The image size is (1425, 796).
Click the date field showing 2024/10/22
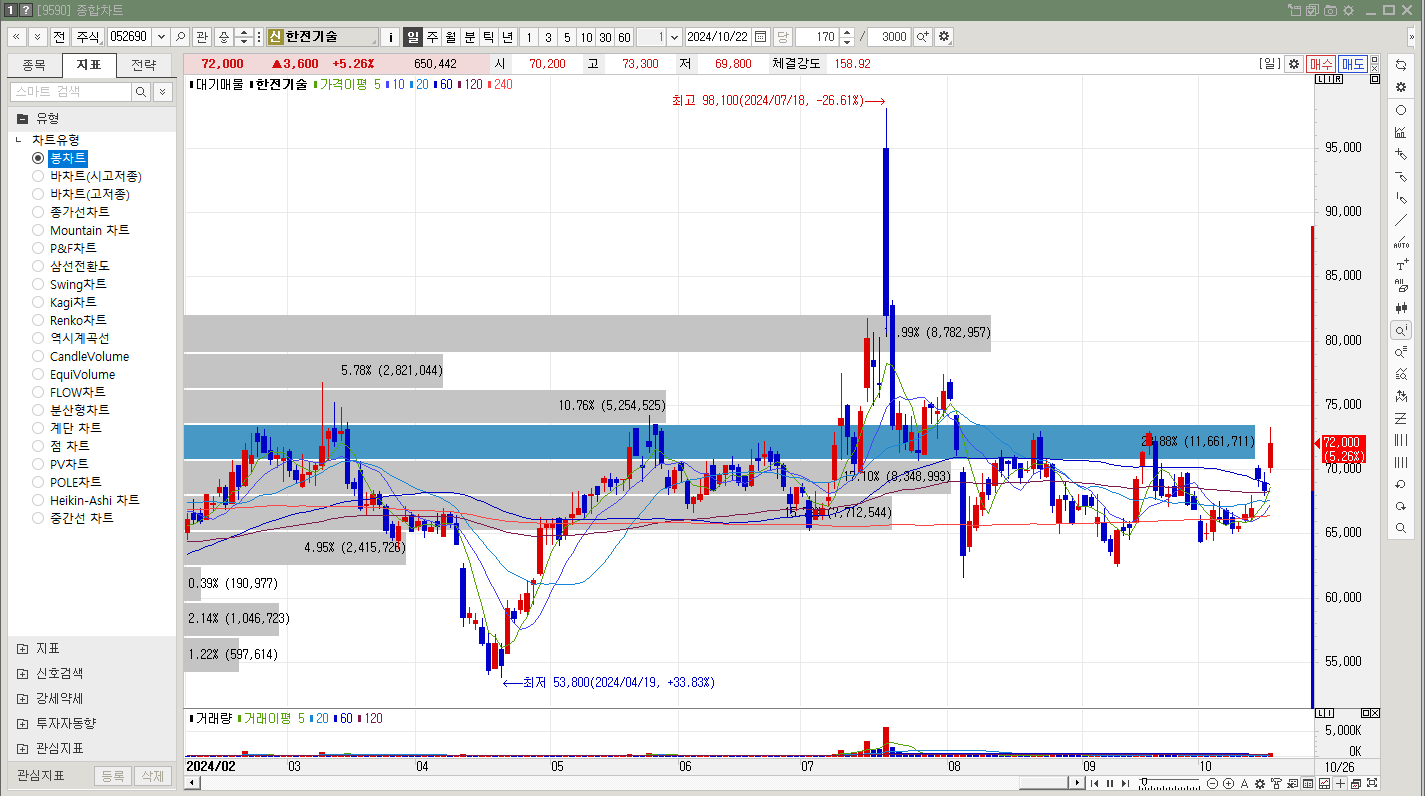[x=718, y=36]
